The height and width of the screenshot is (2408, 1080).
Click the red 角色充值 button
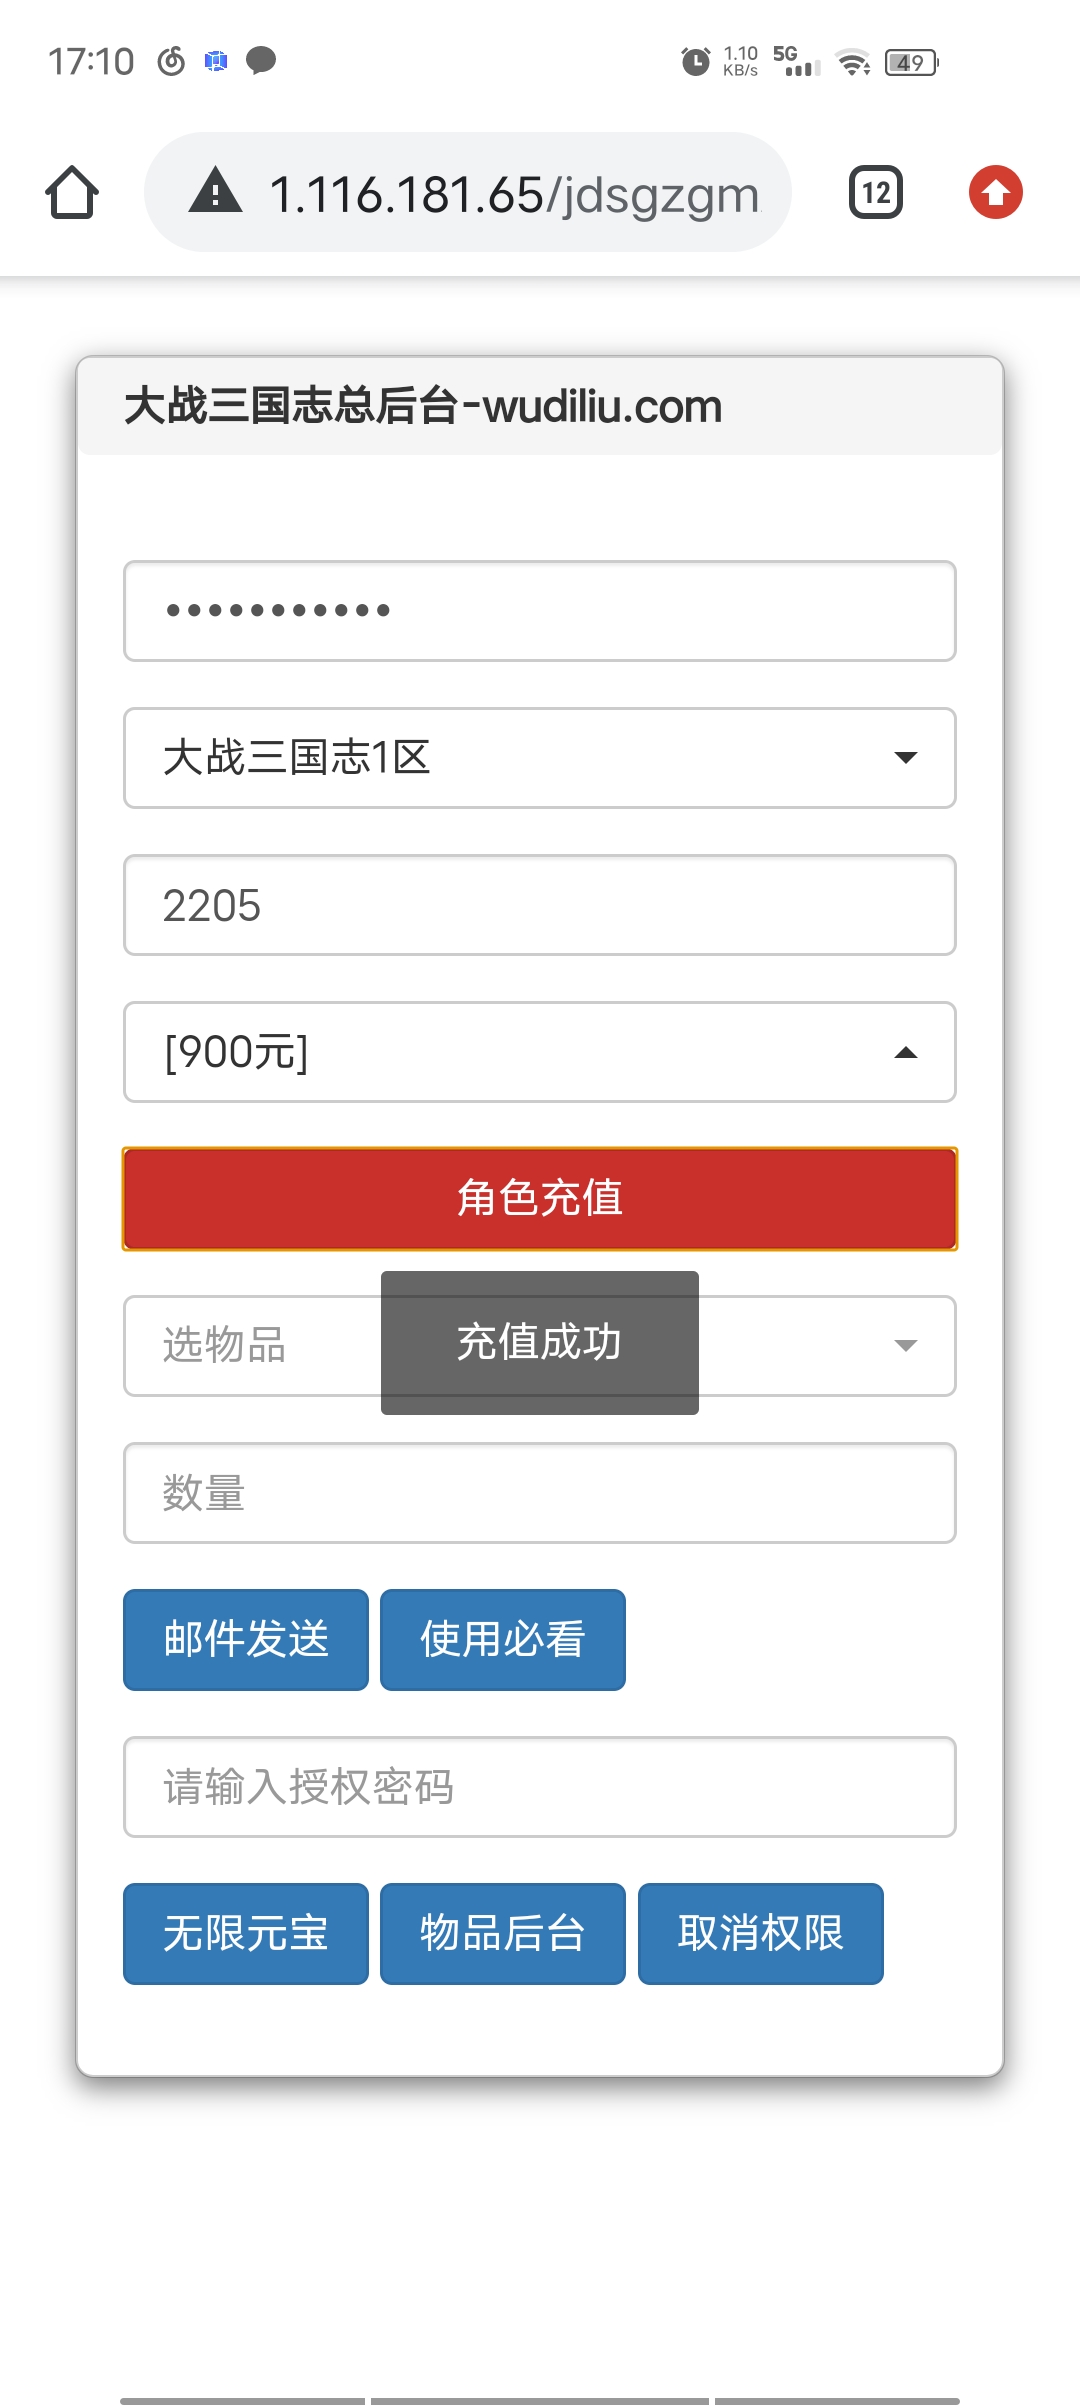[x=540, y=1199]
